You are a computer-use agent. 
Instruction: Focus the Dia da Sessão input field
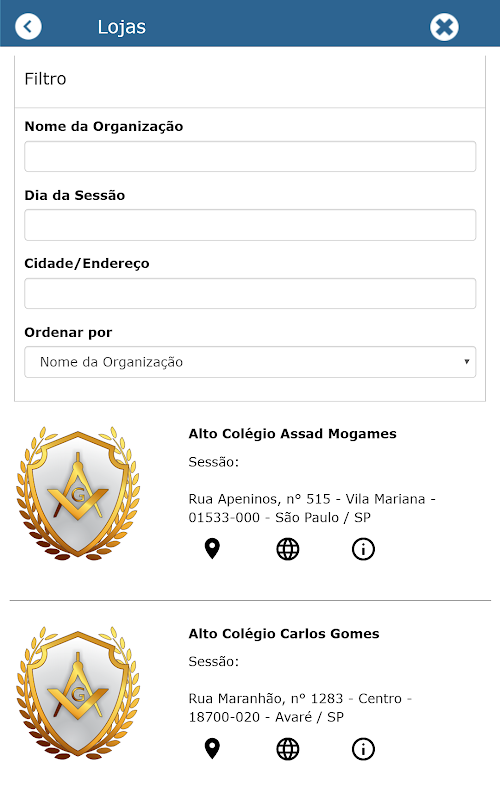250,225
